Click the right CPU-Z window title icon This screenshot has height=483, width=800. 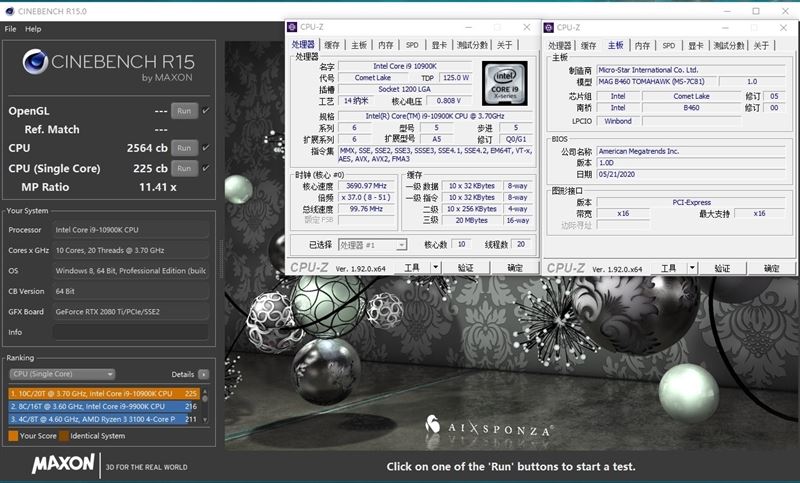tap(548, 27)
